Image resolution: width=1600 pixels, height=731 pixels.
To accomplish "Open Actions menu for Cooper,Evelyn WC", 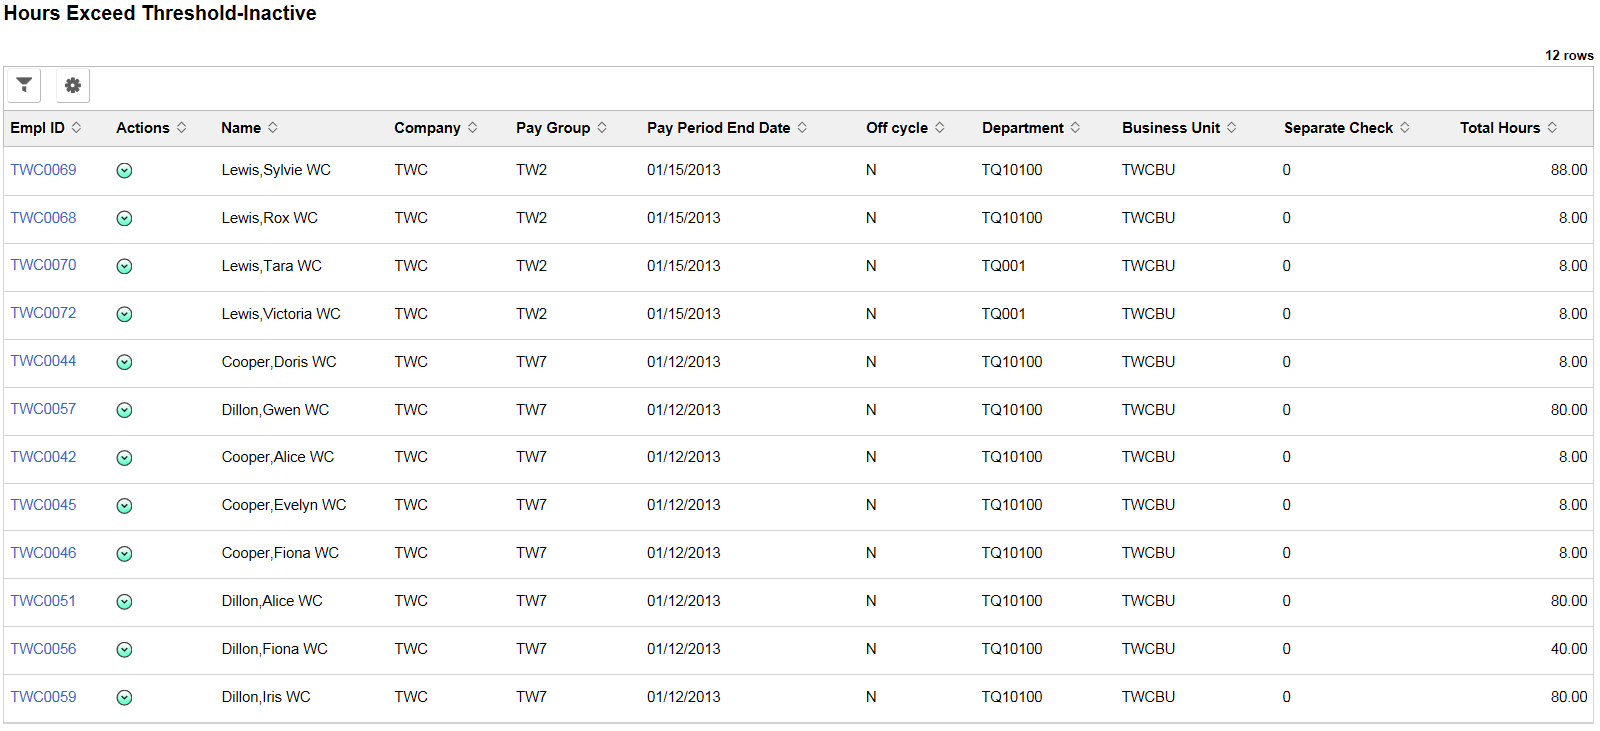I will tap(124, 506).
